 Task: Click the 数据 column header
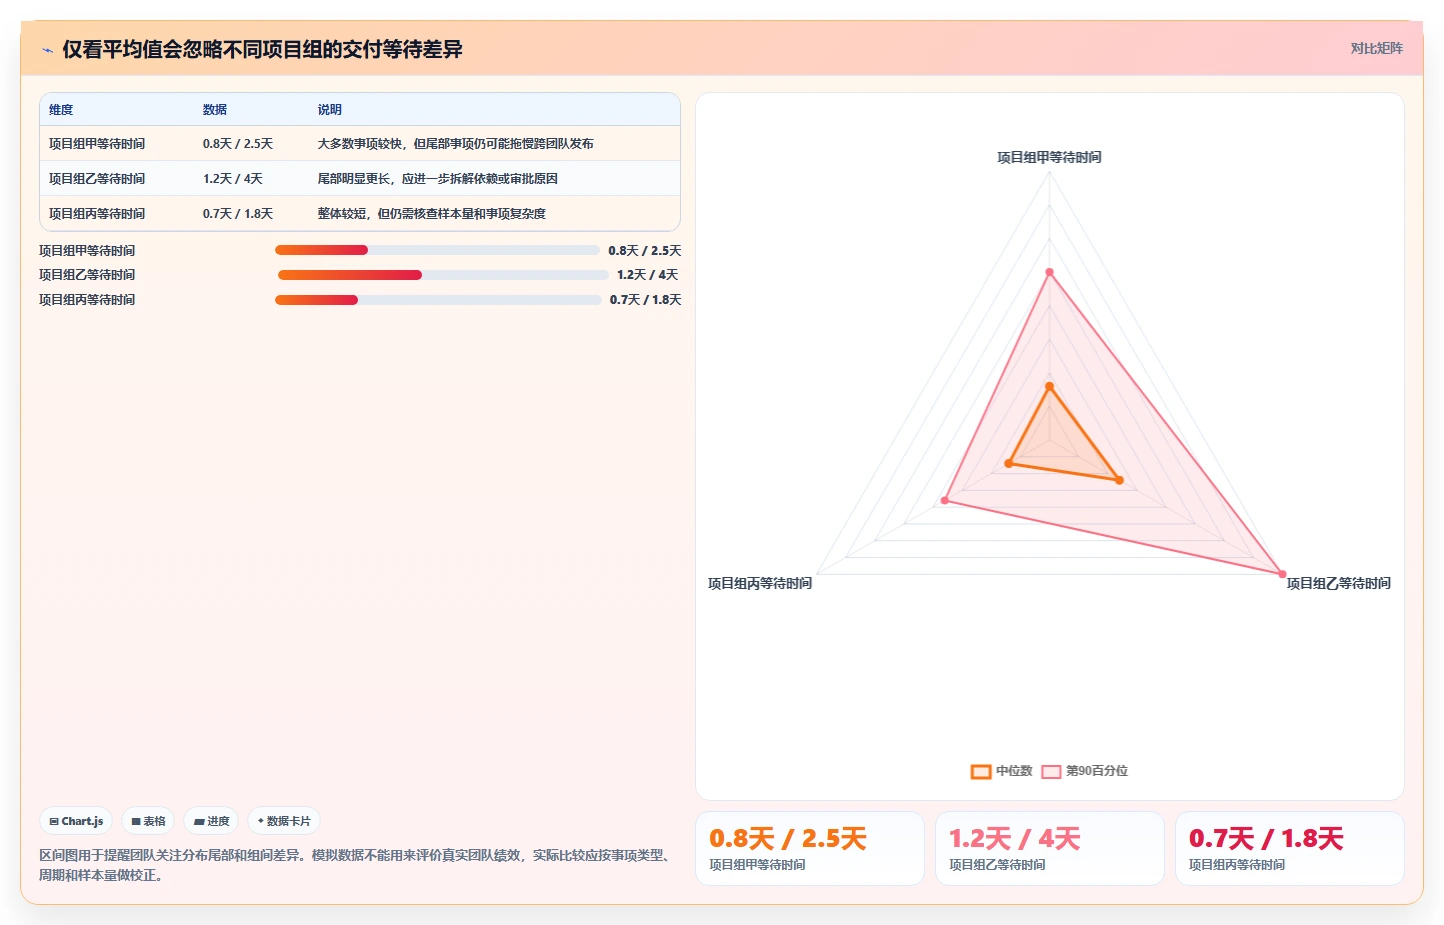[215, 110]
